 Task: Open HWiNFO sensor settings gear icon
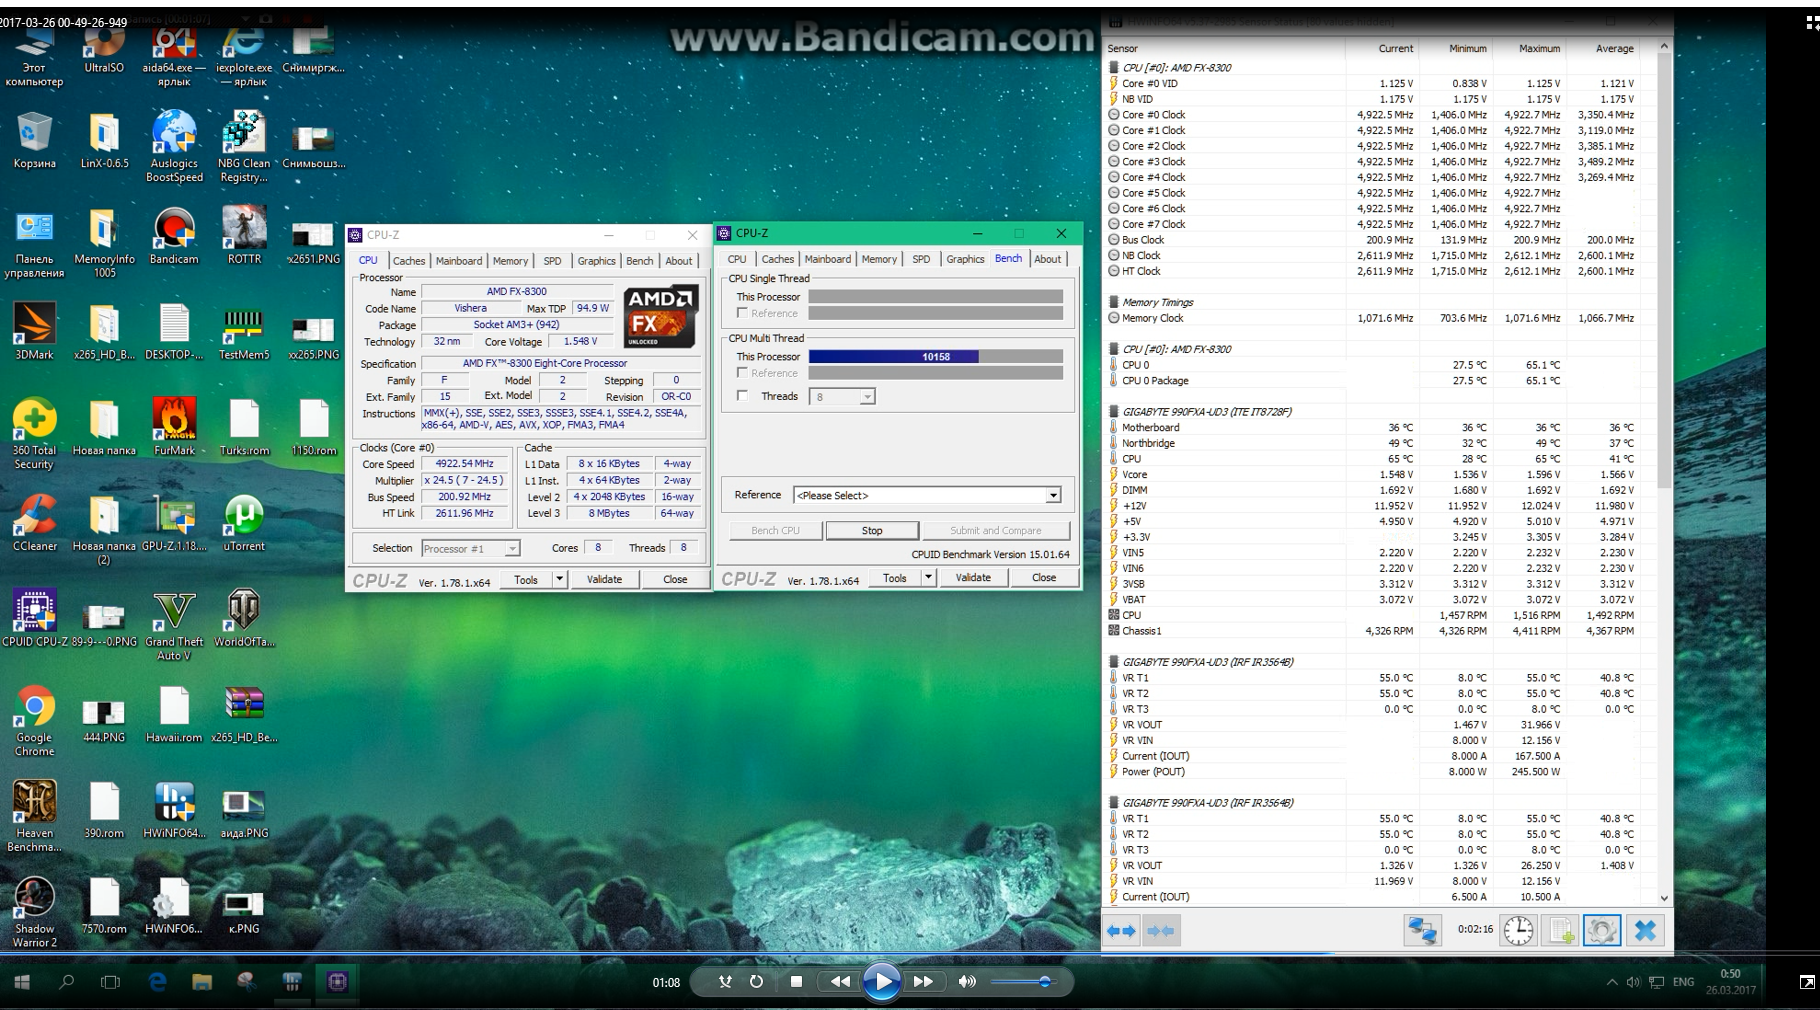[x=1602, y=931]
